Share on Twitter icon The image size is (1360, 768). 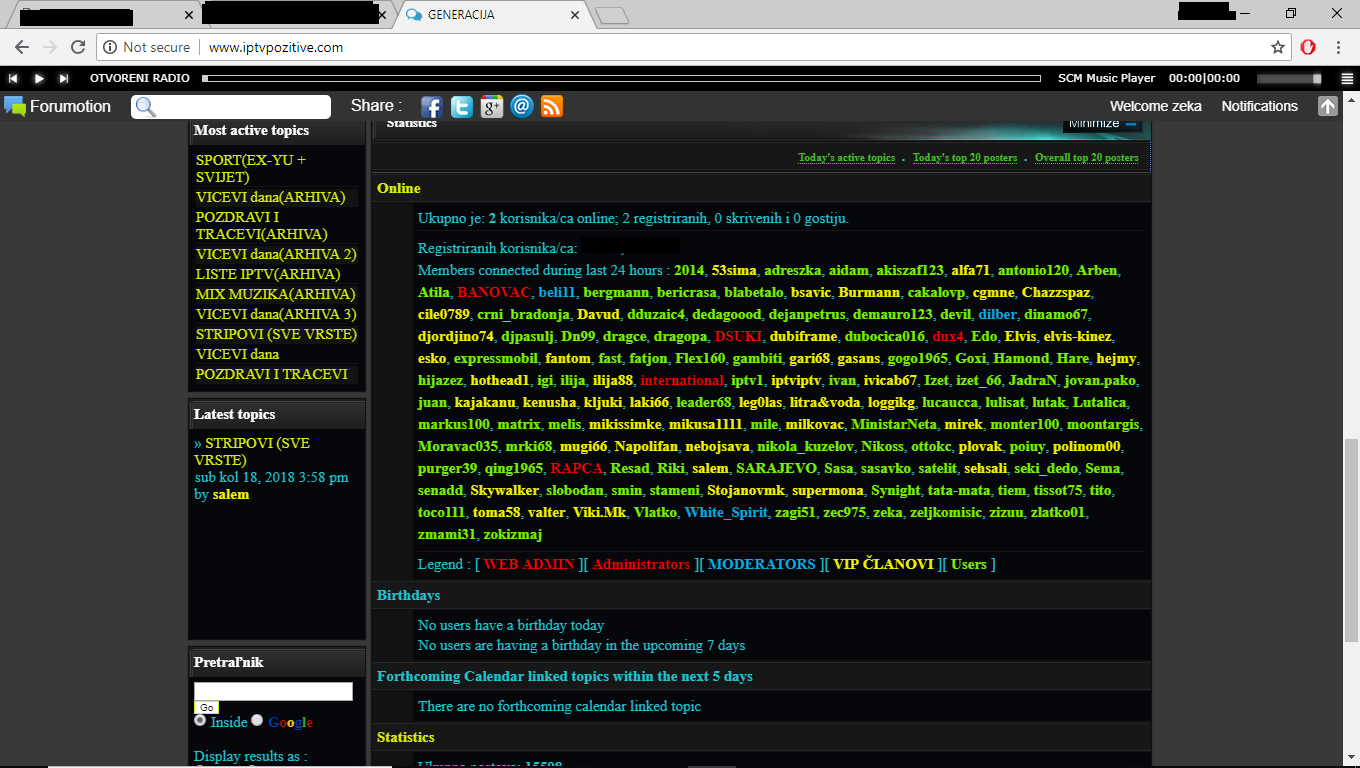click(x=461, y=107)
